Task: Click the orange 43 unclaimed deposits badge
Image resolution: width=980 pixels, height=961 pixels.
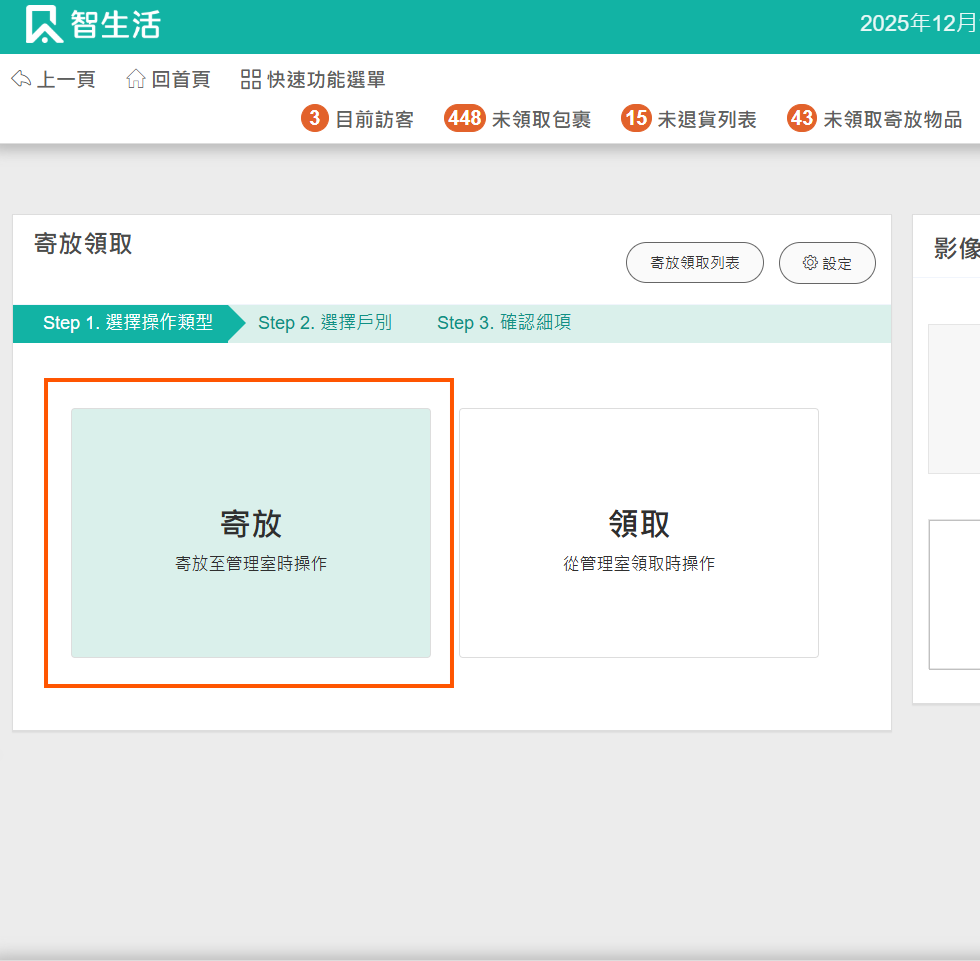Action: pos(802,119)
